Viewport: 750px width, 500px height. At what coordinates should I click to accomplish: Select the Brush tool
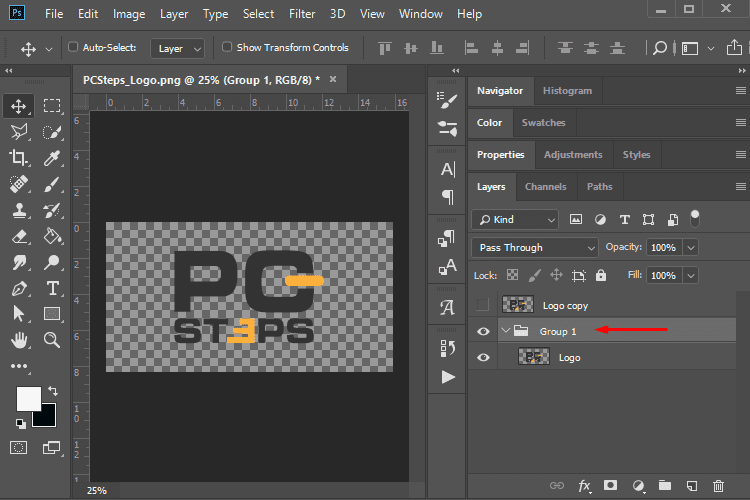[x=52, y=184]
